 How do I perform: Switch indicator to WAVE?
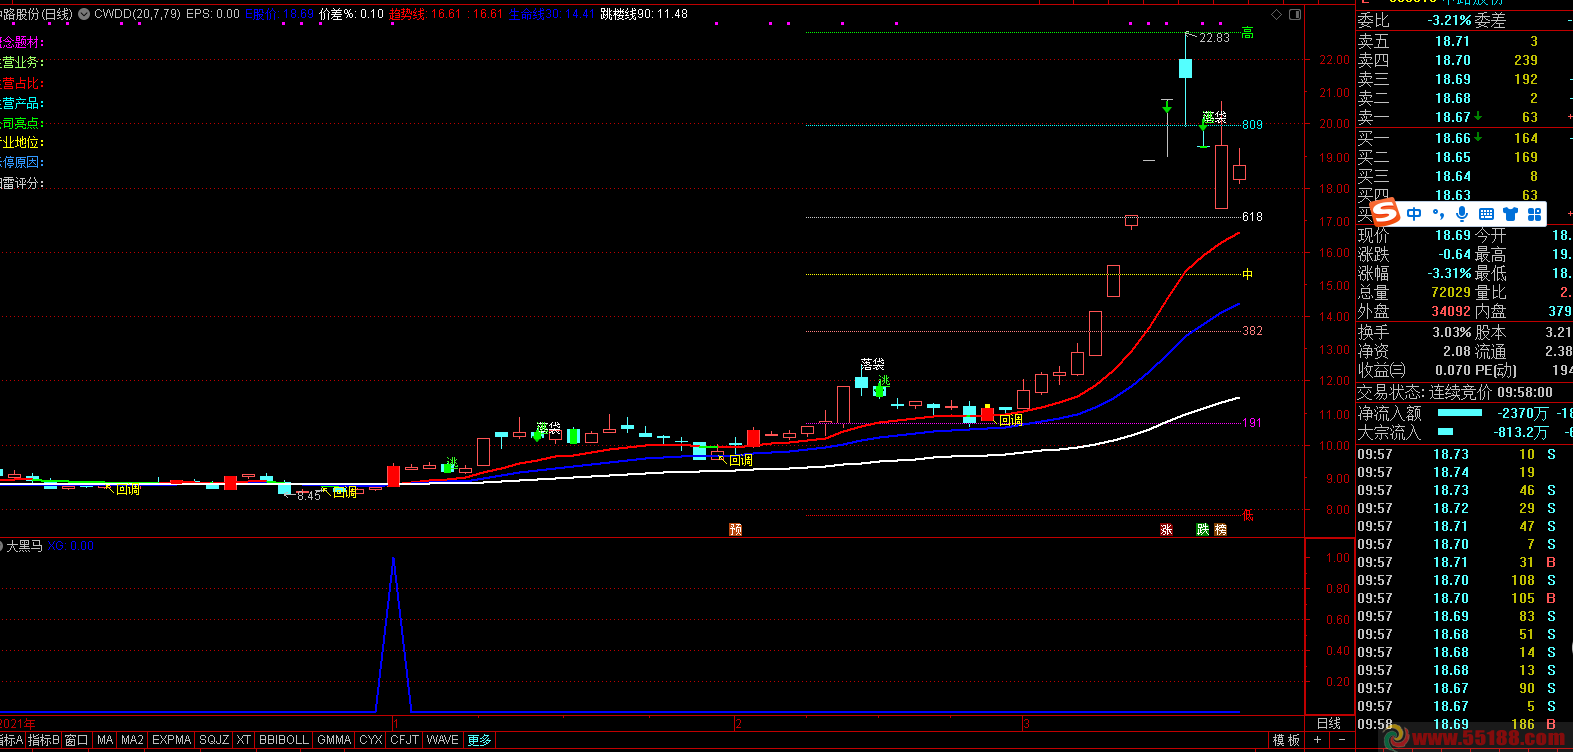[442, 740]
